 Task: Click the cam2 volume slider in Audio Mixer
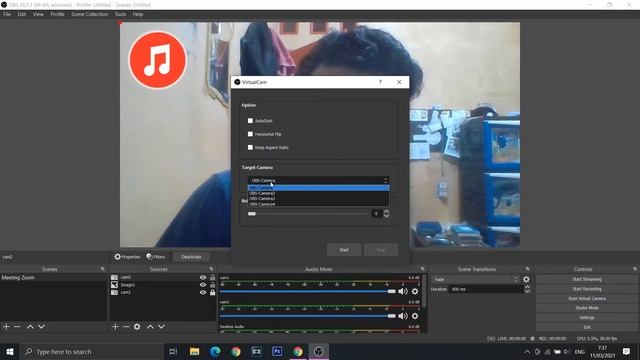click(x=308, y=316)
